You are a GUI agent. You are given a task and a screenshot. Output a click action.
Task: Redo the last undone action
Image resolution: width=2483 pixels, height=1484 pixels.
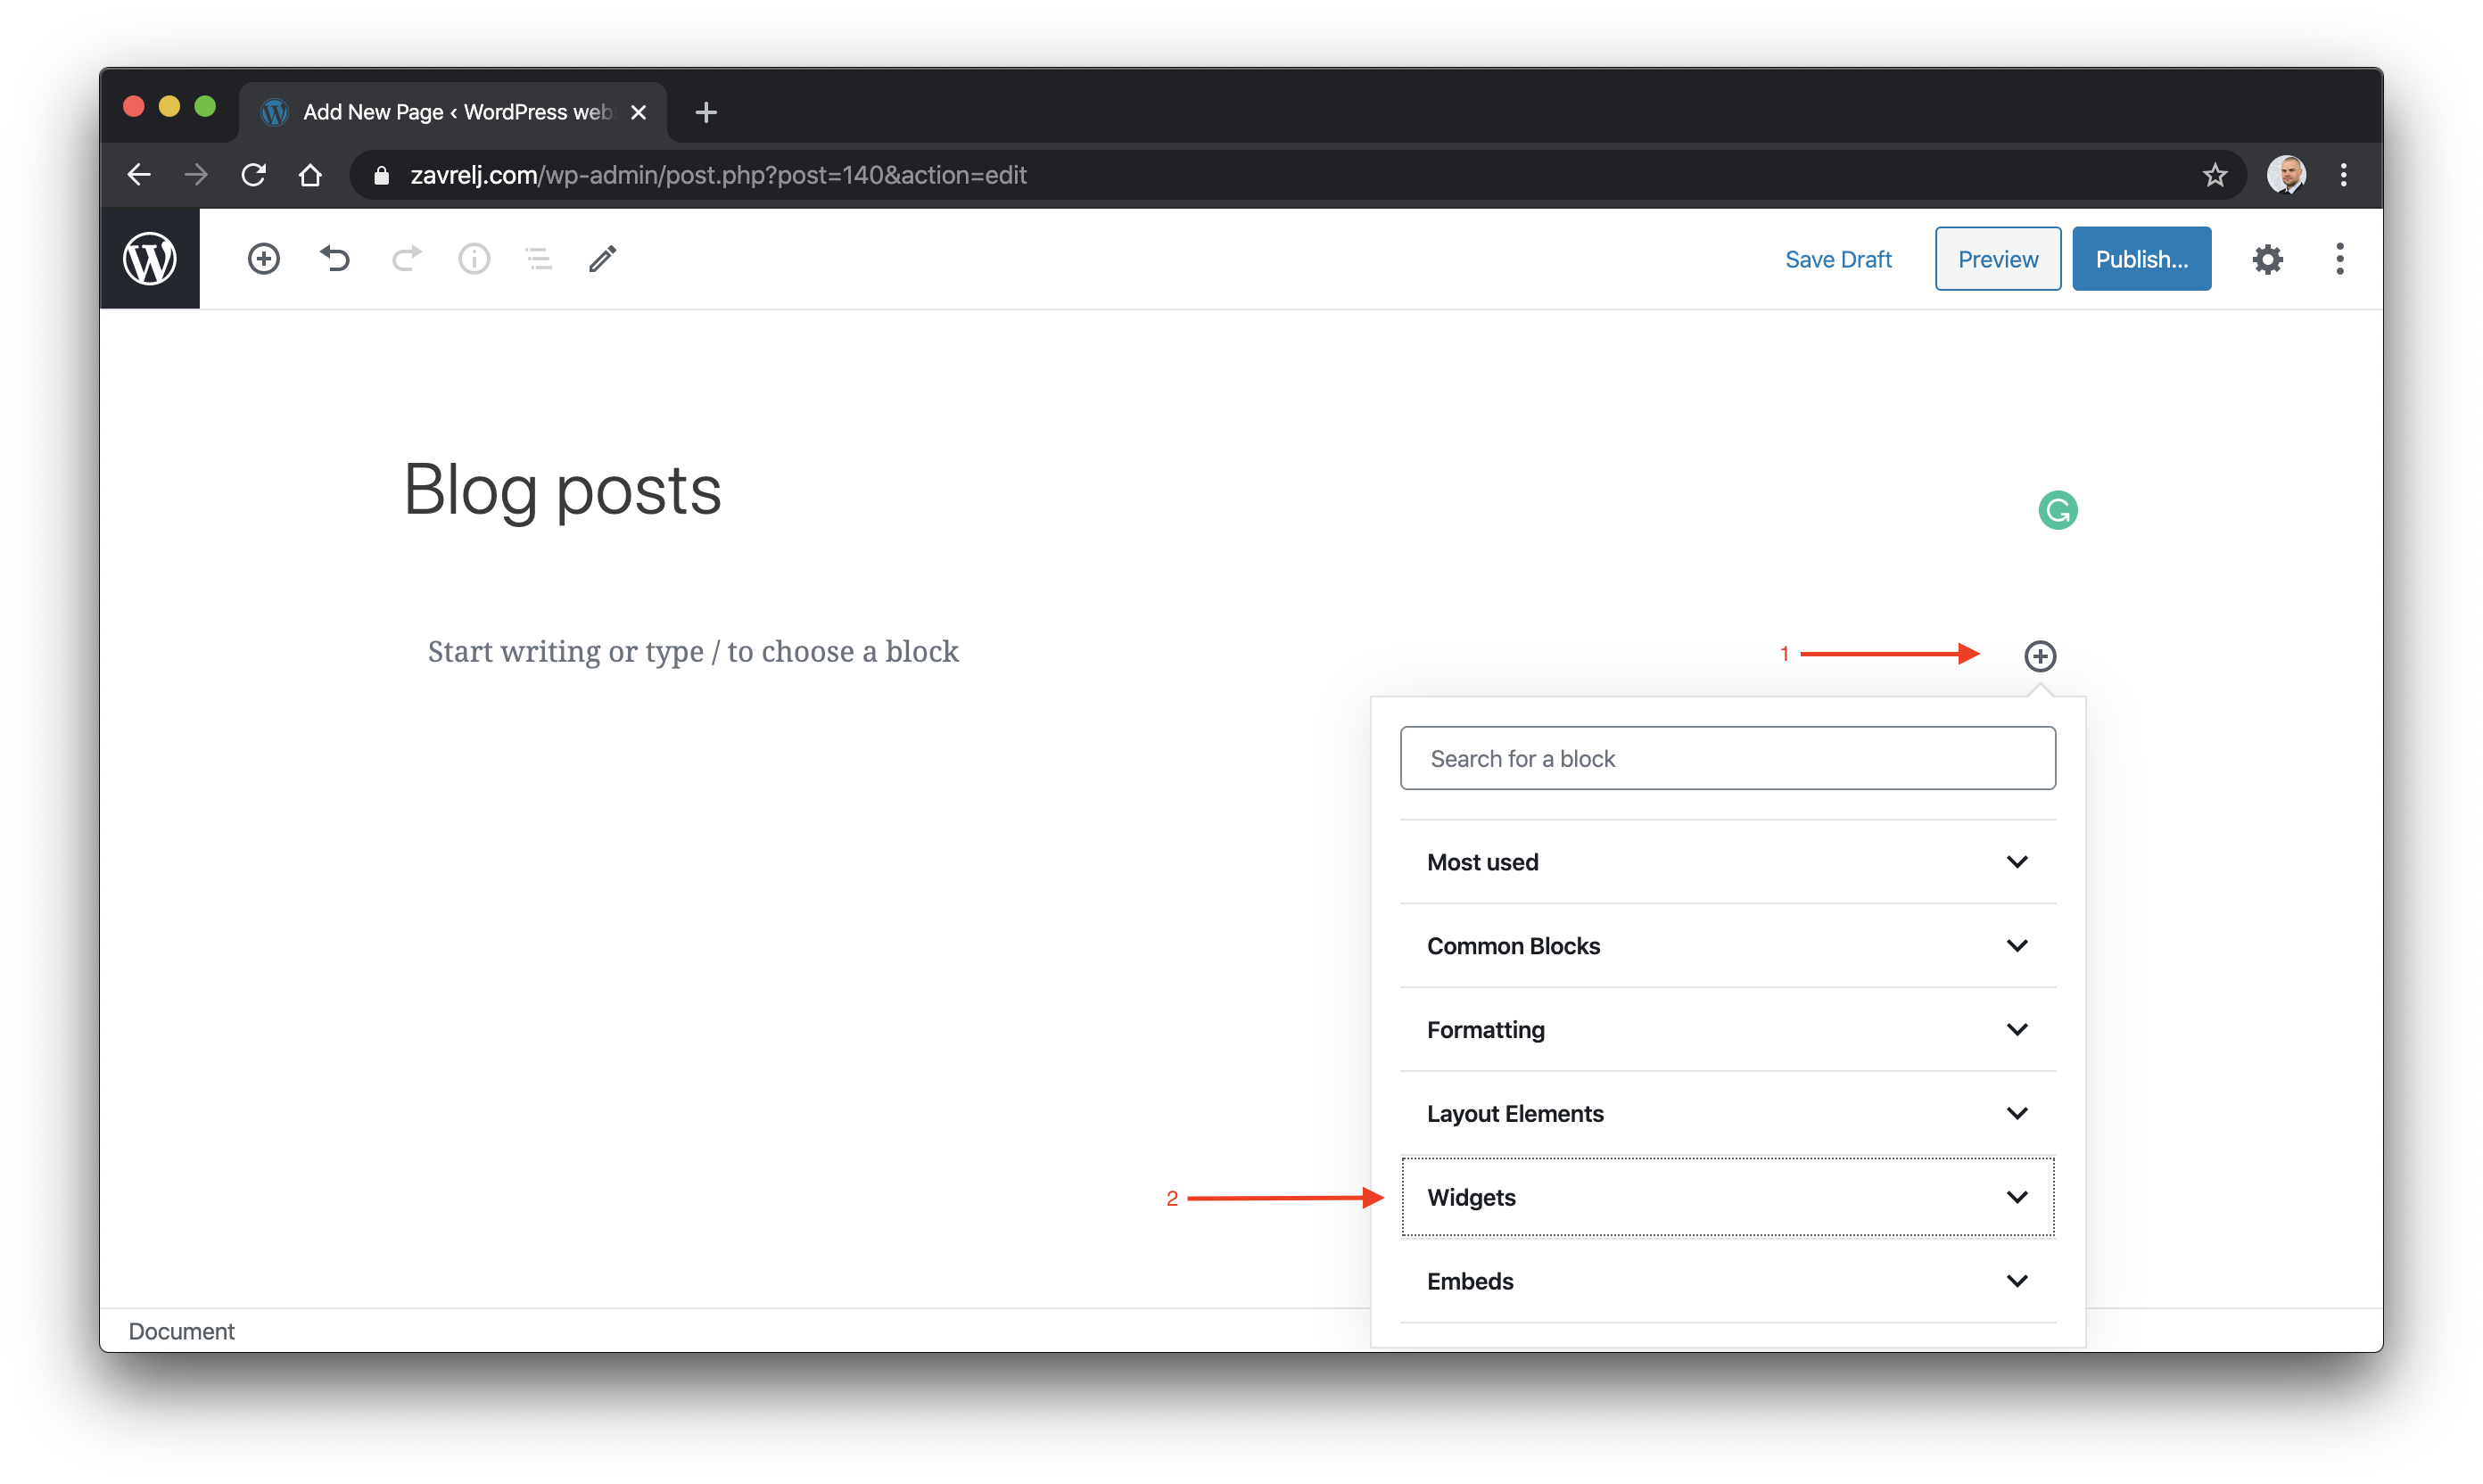(x=406, y=259)
